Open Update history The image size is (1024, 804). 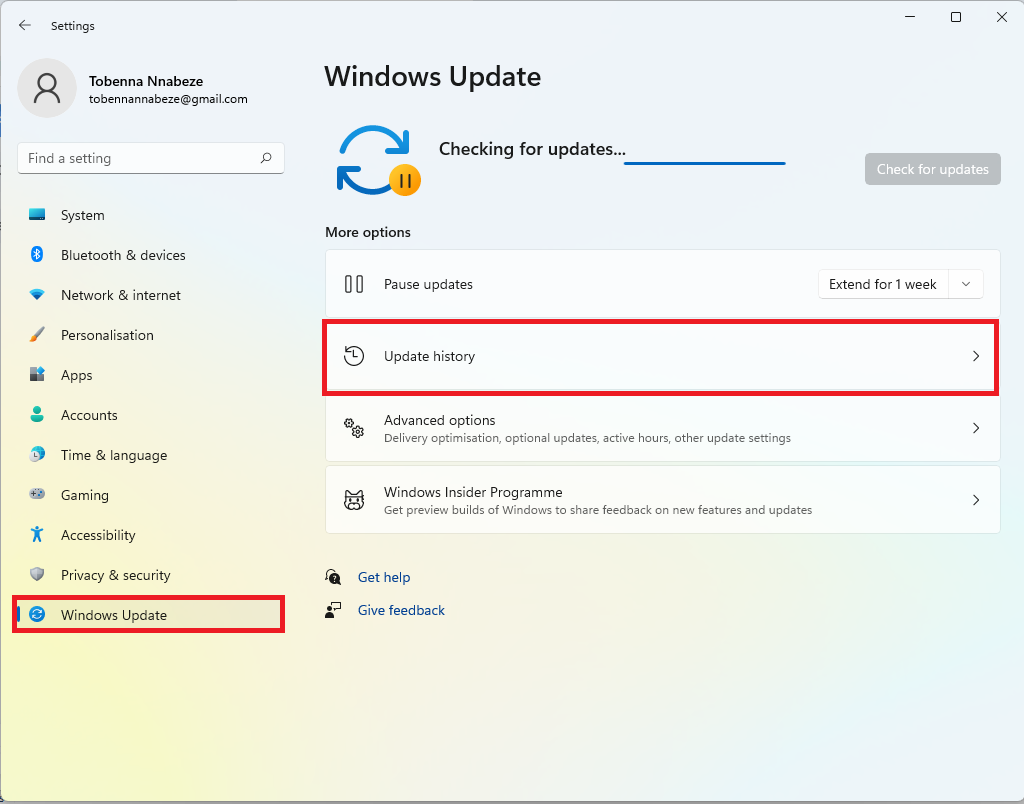click(662, 356)
